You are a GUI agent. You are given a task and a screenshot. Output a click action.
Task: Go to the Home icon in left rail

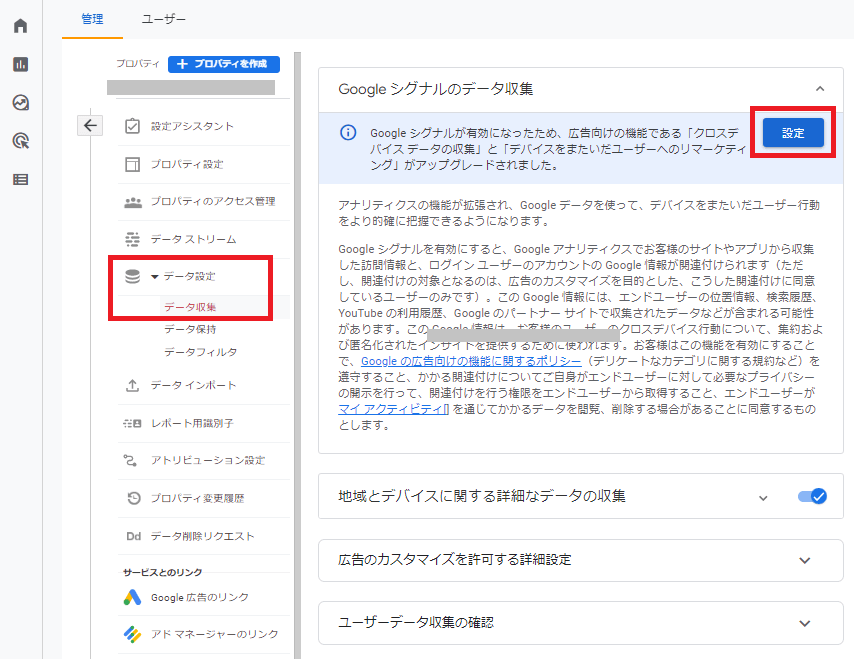[20, 26]
